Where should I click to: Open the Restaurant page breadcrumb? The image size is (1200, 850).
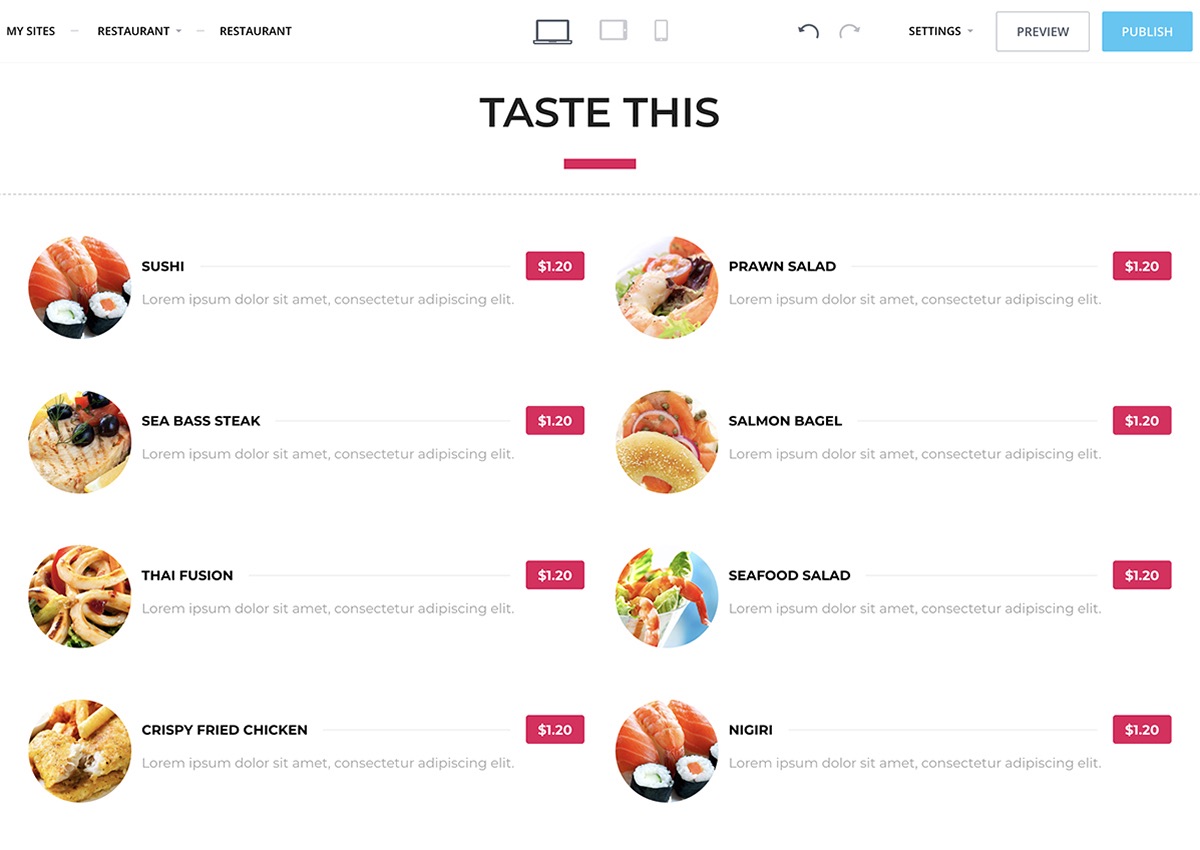tap(255, 31)
